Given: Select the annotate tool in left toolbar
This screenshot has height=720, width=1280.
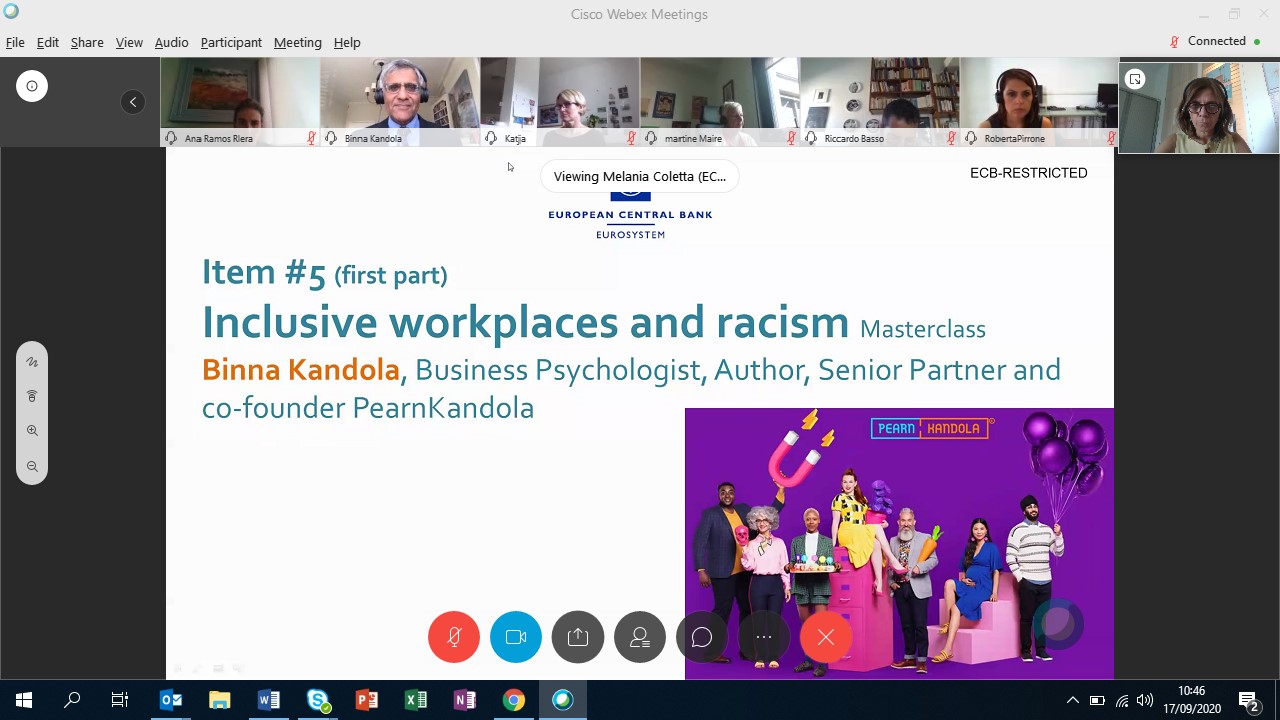Looking at the screenshot, I should (x=32, y=362).
